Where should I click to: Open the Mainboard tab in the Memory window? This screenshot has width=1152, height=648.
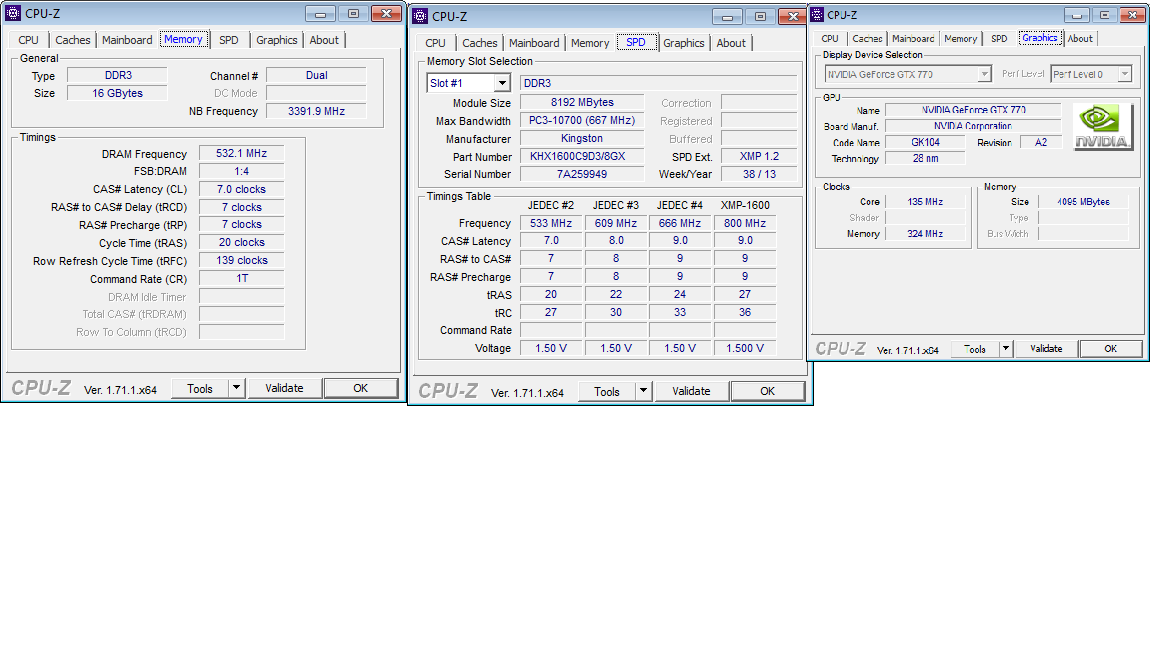click(127, 40)
